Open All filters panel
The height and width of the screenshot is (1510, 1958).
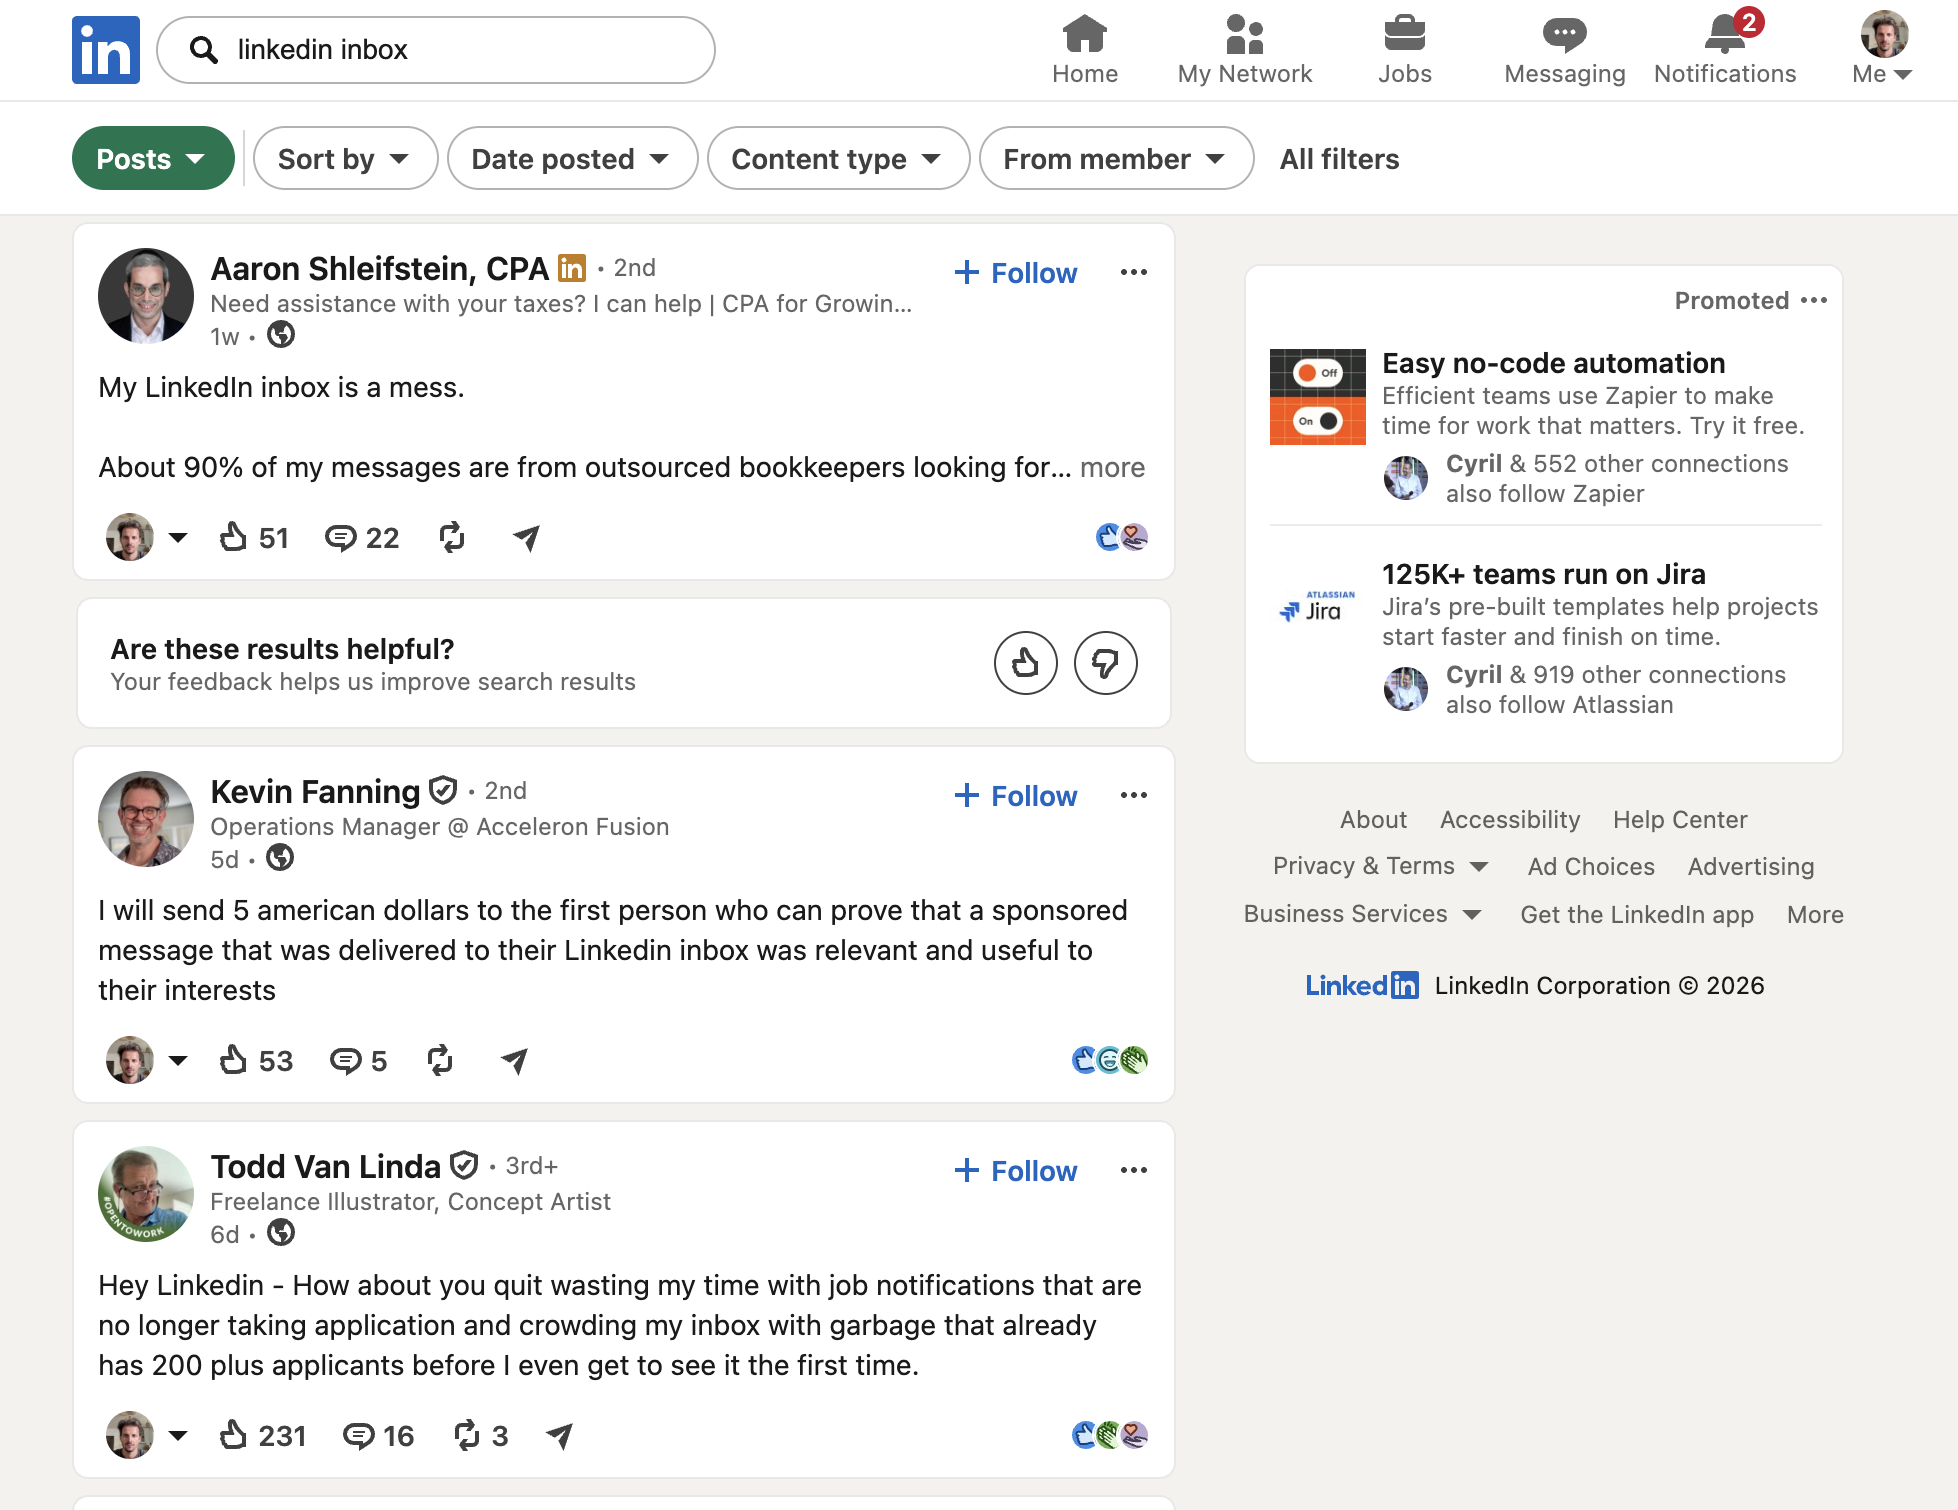pyautogui.click(x=1340, y=159)
